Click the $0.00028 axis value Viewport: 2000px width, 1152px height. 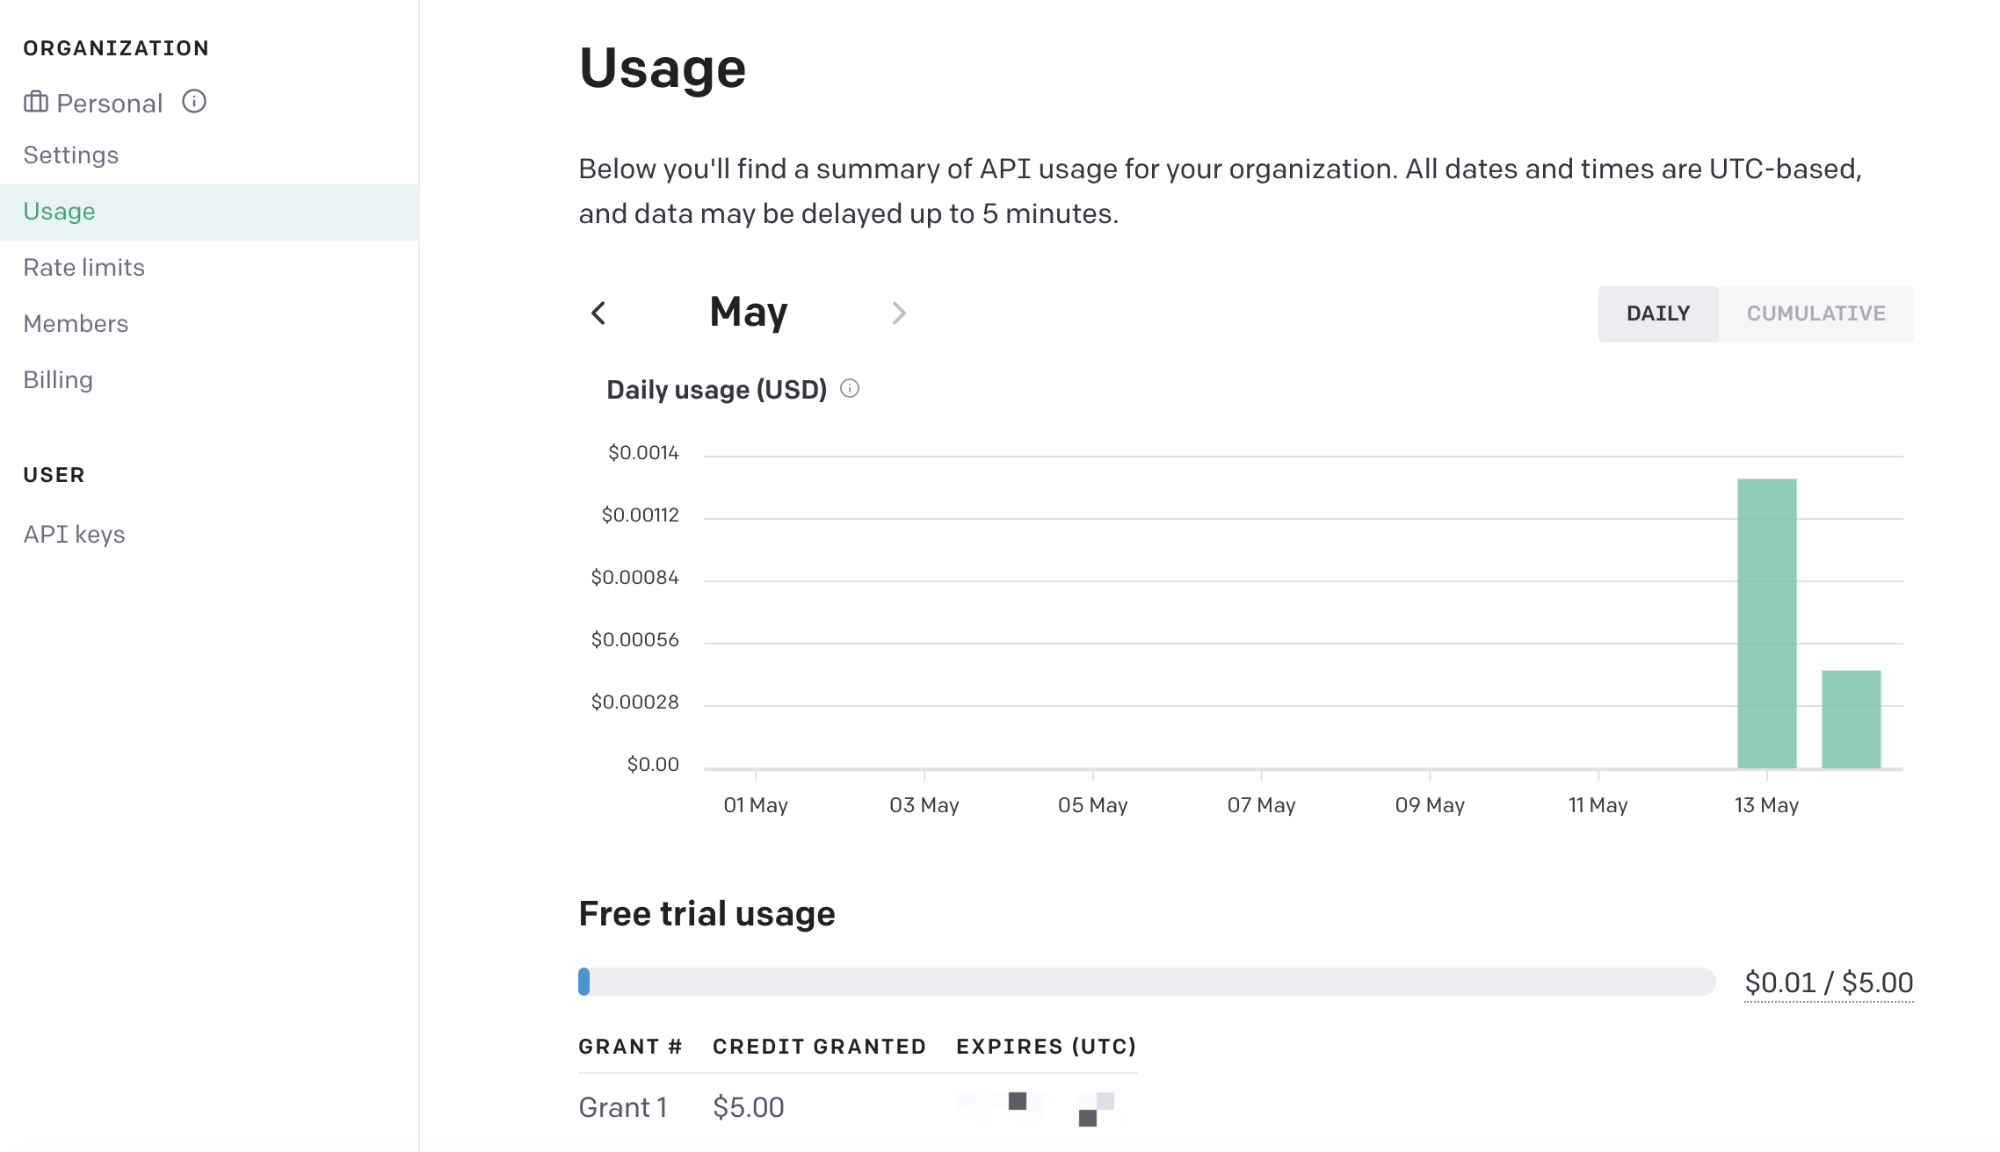coord(635,702)
